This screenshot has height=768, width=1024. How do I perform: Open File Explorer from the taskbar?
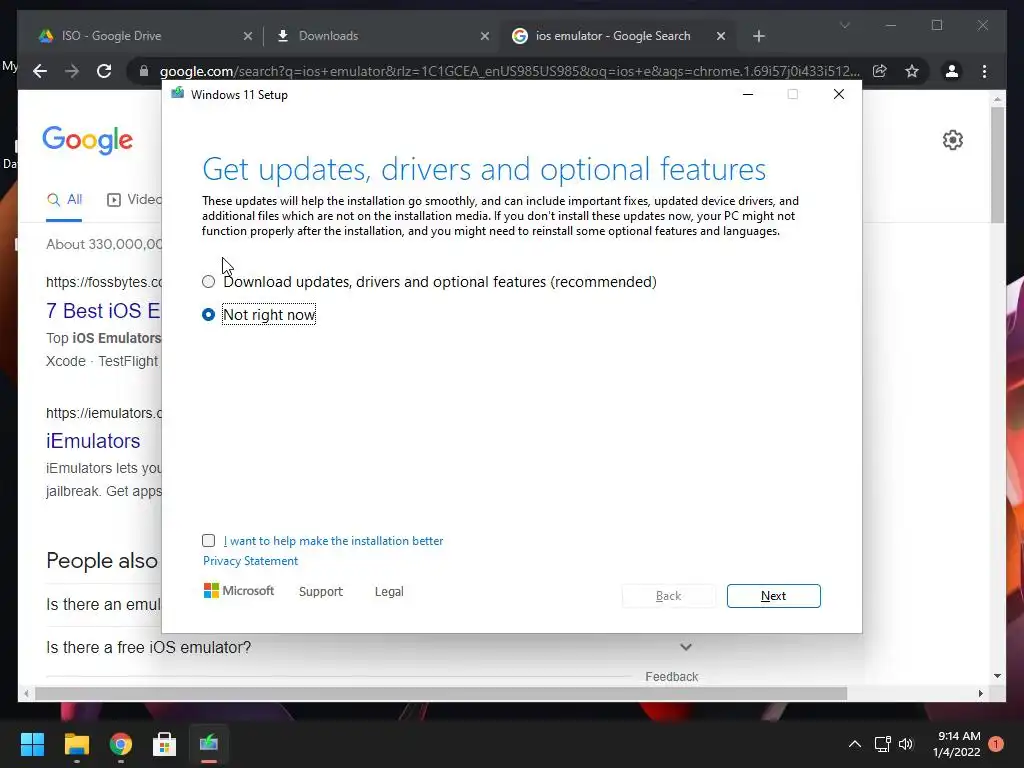(x=76, y=744)
